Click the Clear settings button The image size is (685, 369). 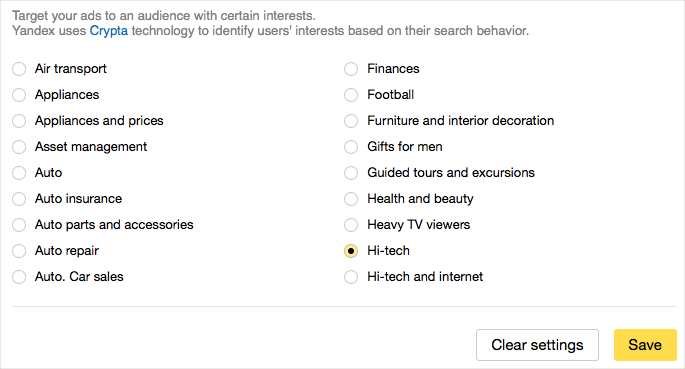point(537,345)
